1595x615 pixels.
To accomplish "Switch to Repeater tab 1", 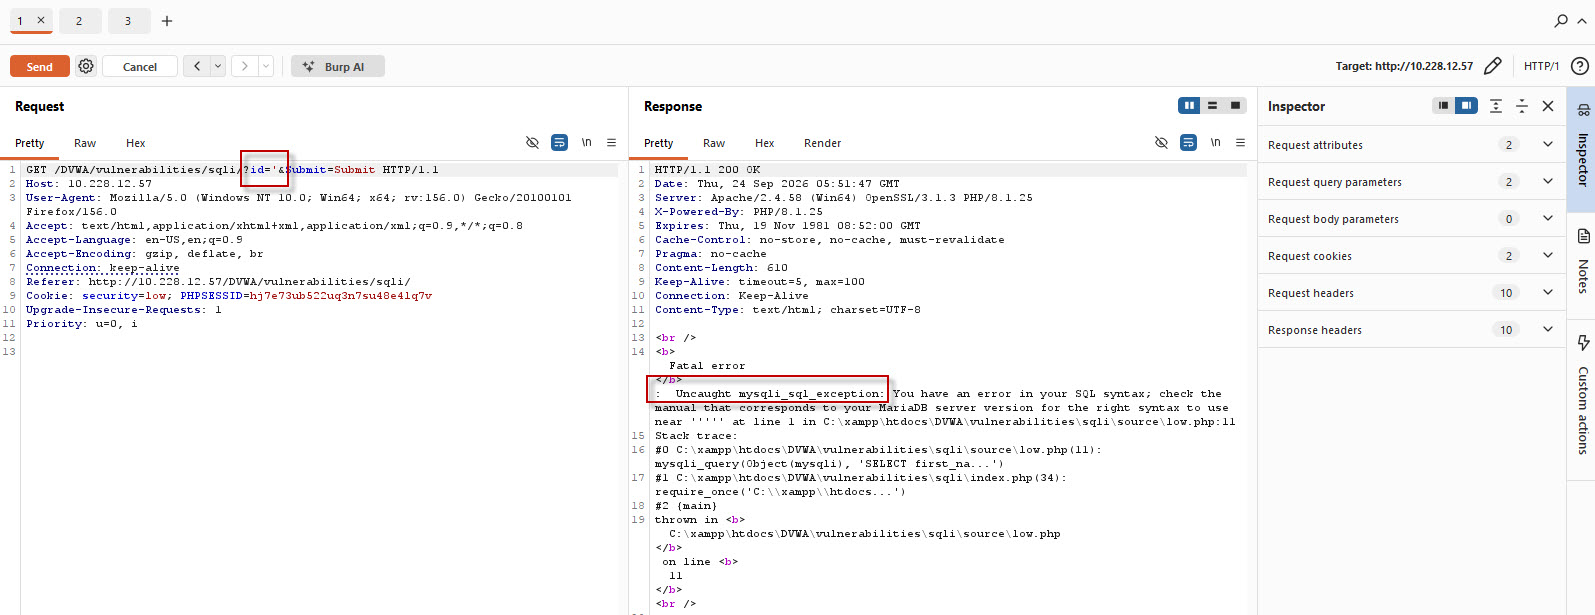I will click(x=20, y=21).
